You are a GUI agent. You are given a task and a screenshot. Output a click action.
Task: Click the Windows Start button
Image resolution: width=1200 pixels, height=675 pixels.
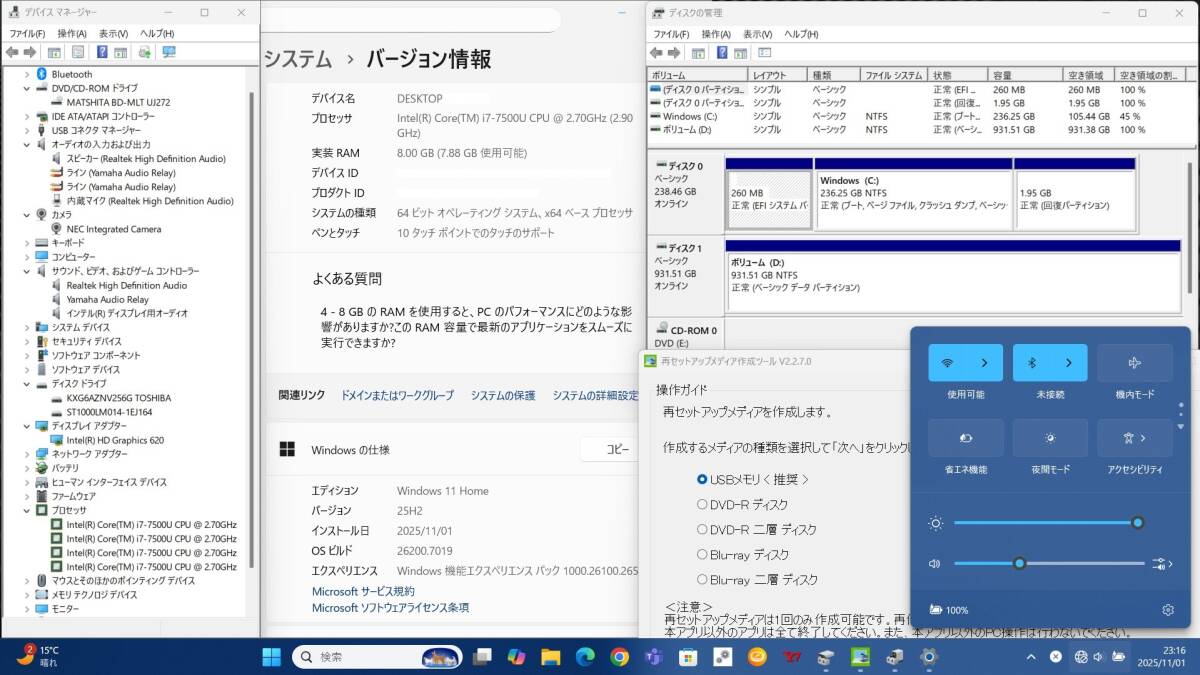271,657
